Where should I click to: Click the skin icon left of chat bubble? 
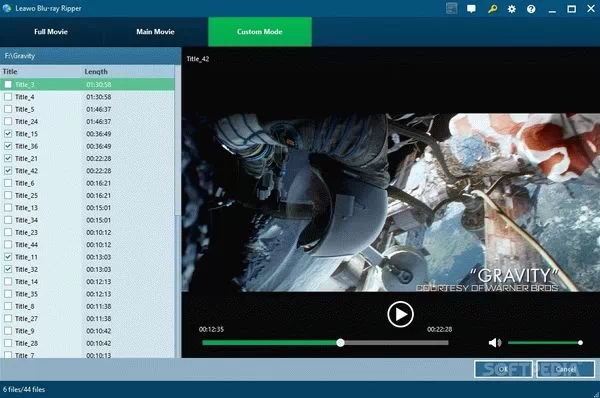tap(452, 8)
